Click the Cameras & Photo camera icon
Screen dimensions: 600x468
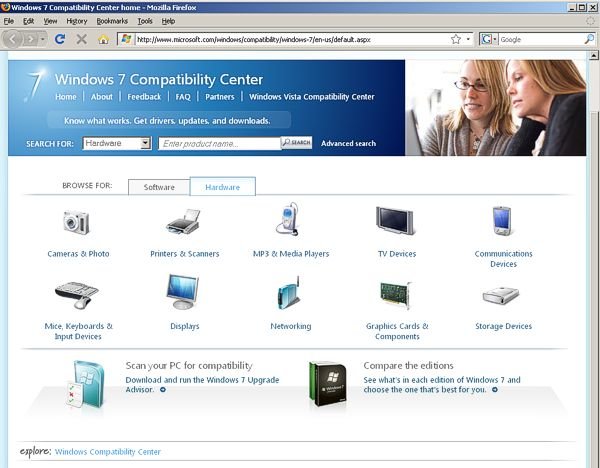[77, 222]
